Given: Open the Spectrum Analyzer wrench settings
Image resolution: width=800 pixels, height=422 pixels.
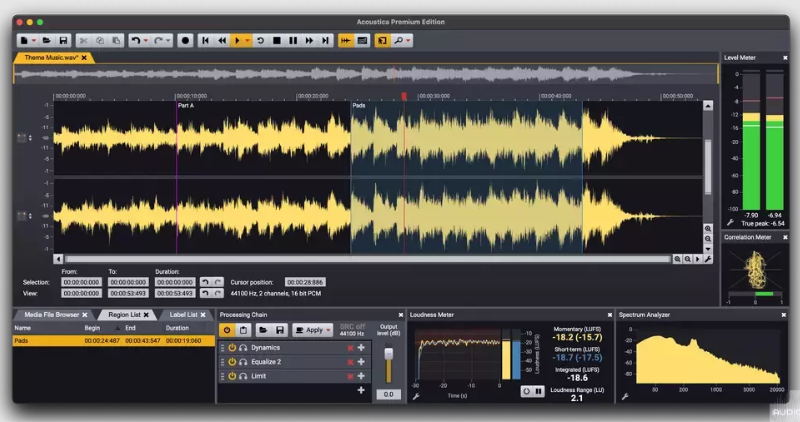Looking at the screenshot, I should [x=625, y=396].
